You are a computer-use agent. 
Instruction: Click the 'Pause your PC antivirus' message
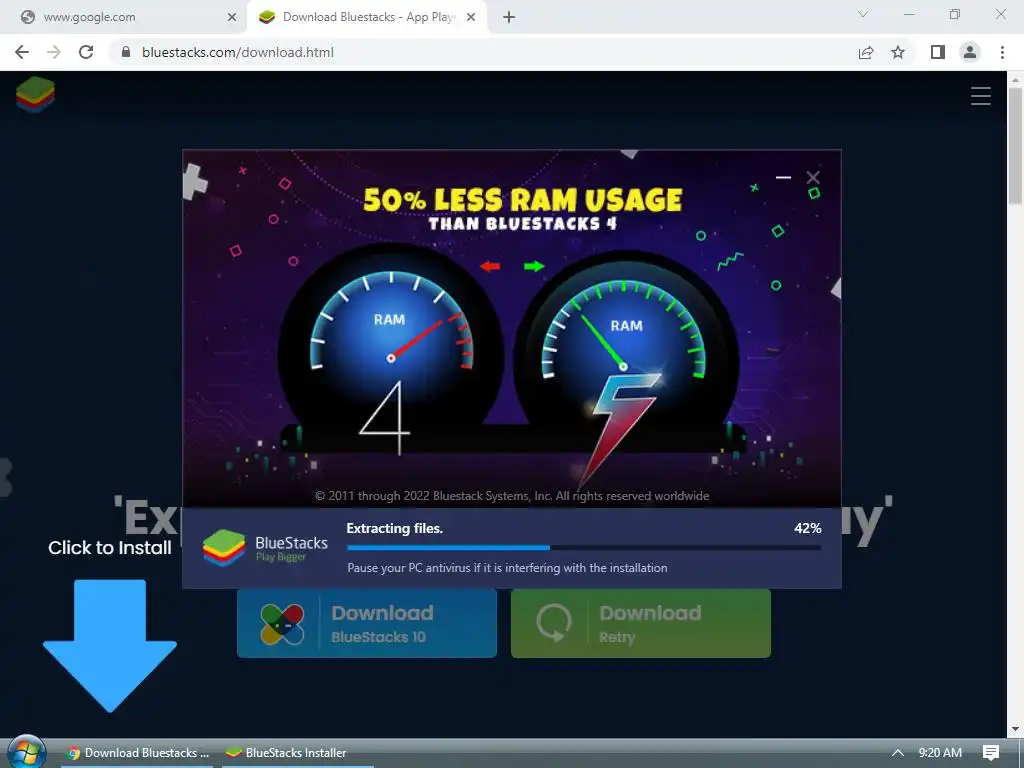click(x=507, y=568)
